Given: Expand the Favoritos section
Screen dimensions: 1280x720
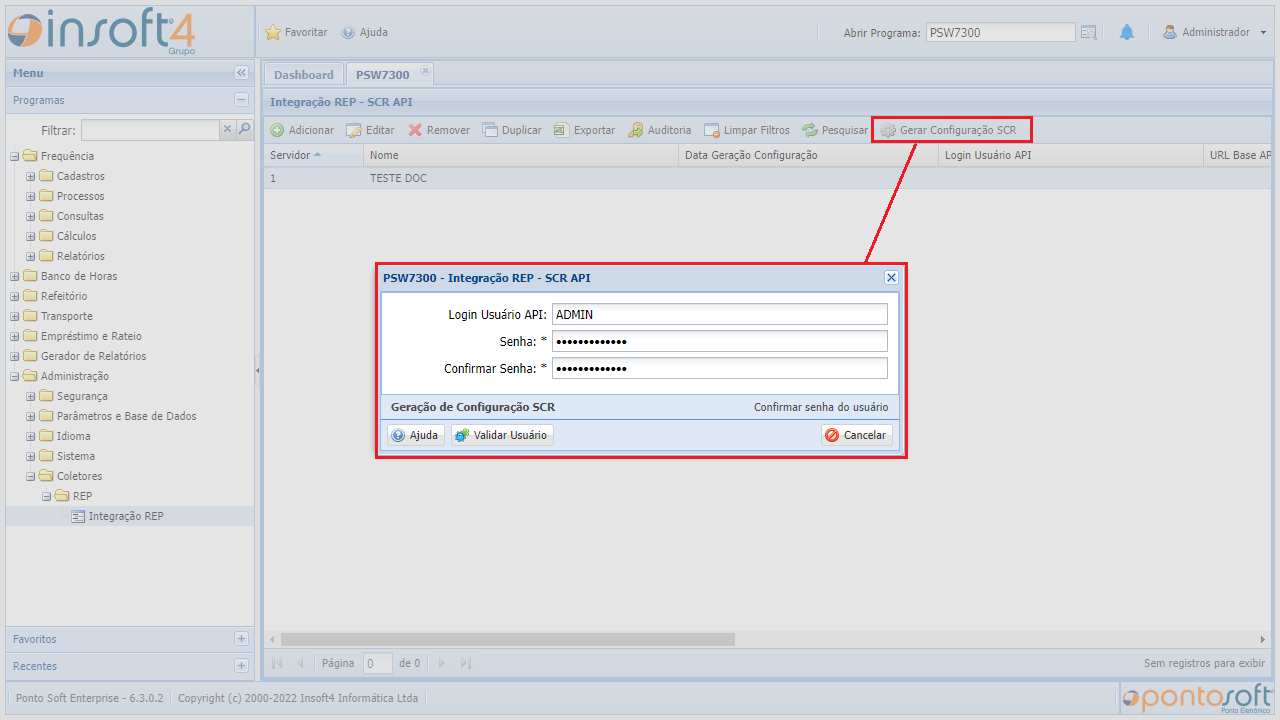Looking at the screenshot, I should pos(241,638).
